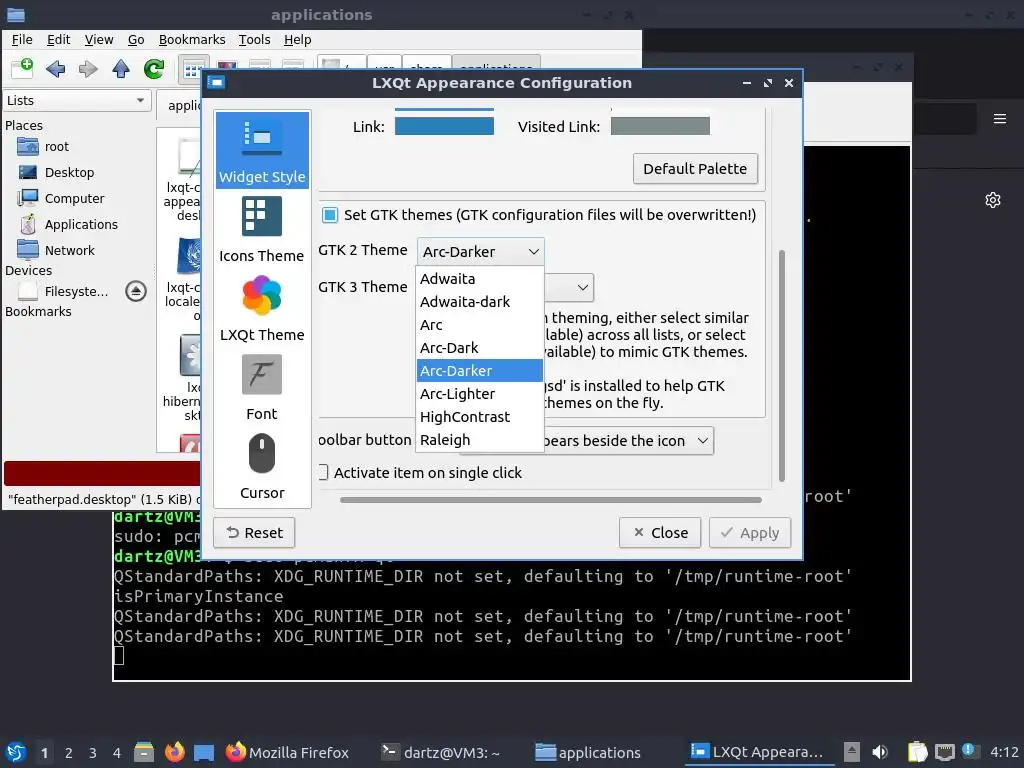This screenshot has height=768, width=1024.
Task: Open Help menu in file manager
Action: 297,40
